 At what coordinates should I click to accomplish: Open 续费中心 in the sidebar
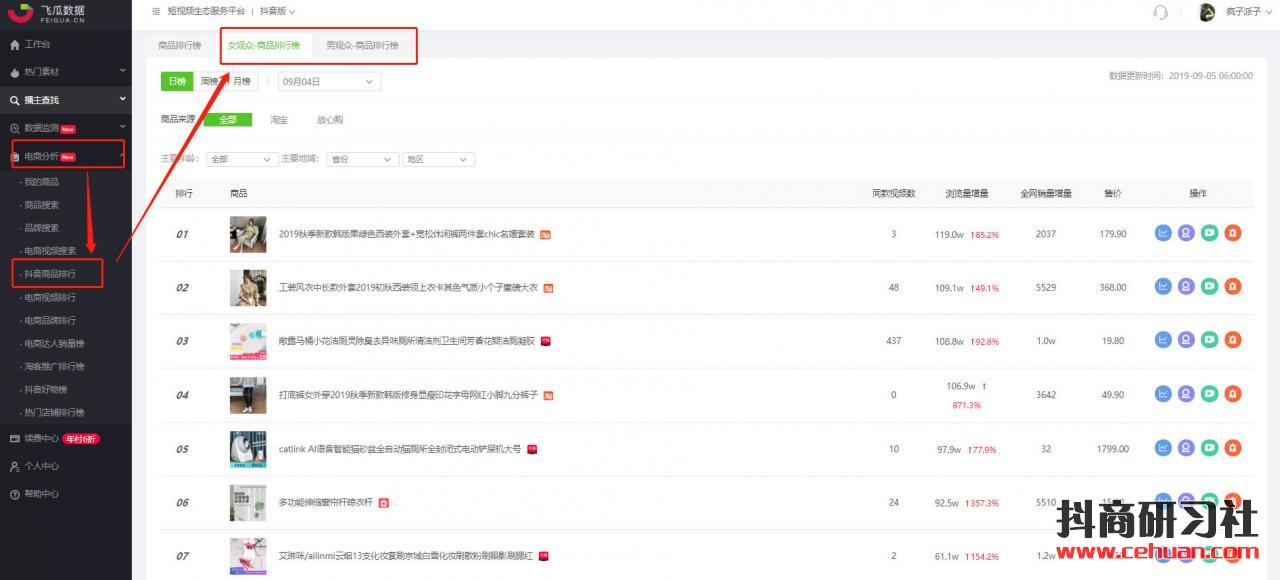[x=41, y=438]
